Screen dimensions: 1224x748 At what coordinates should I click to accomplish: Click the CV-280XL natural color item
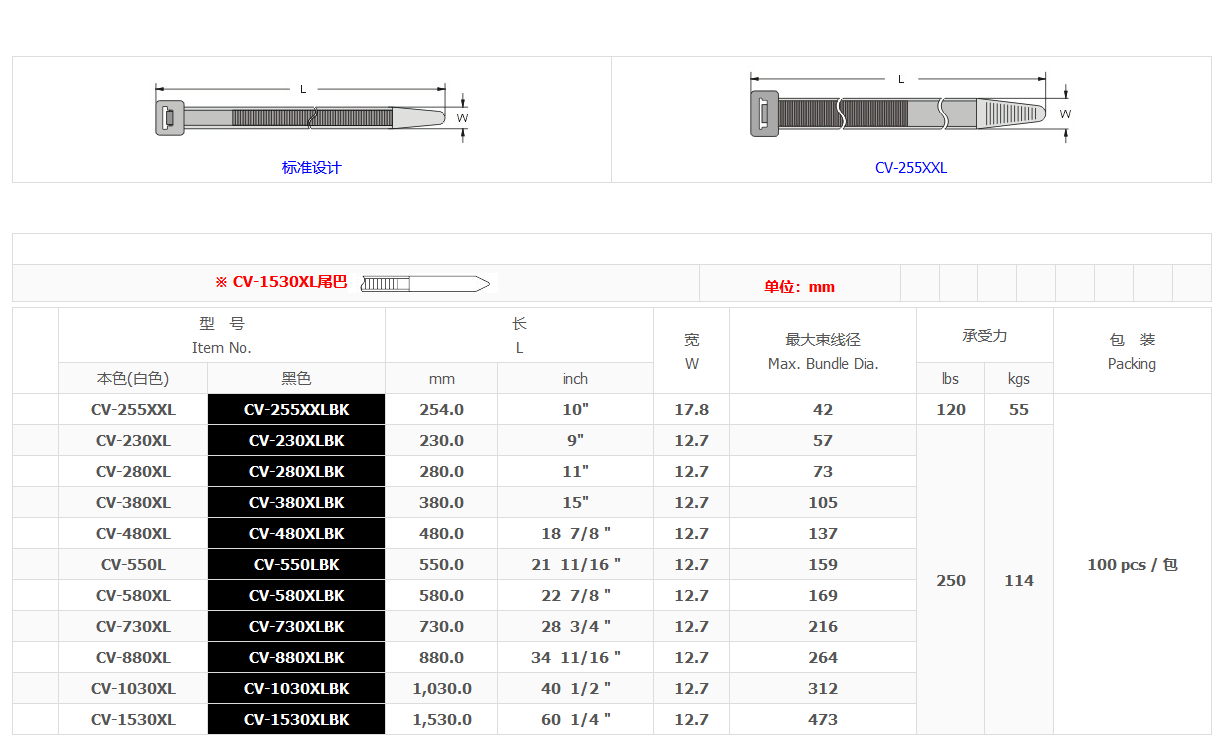(x=133, y=471)
